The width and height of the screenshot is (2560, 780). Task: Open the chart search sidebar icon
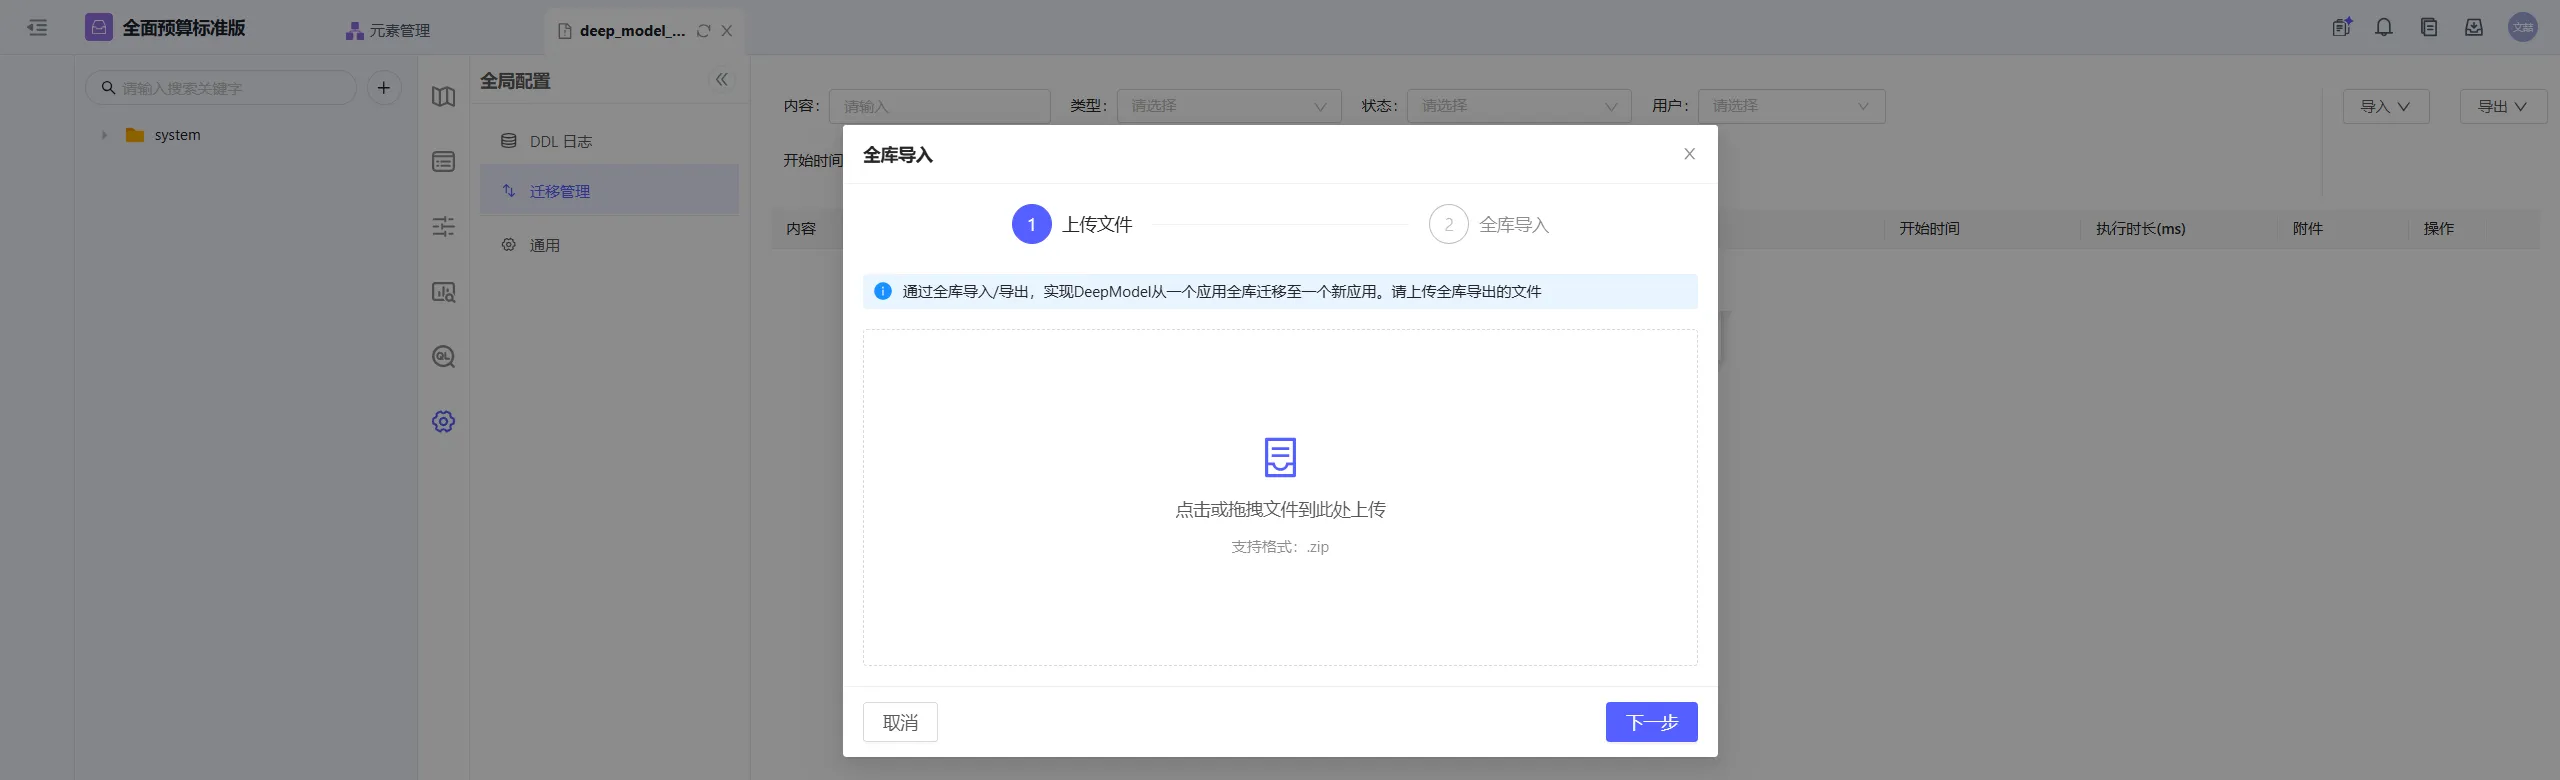click(x=443, y=292)
